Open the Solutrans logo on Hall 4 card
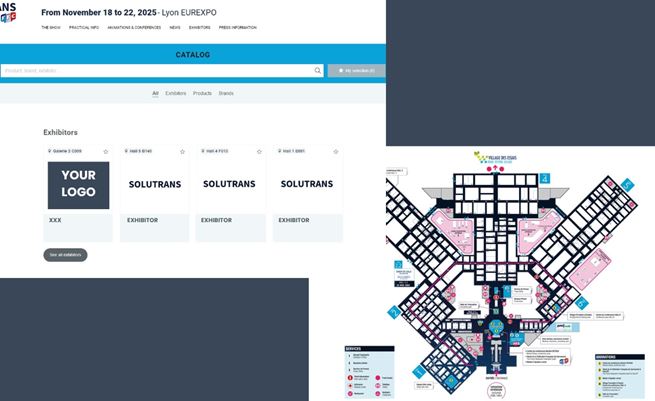This screenshot has width=655, height=401. click(229, 184)
